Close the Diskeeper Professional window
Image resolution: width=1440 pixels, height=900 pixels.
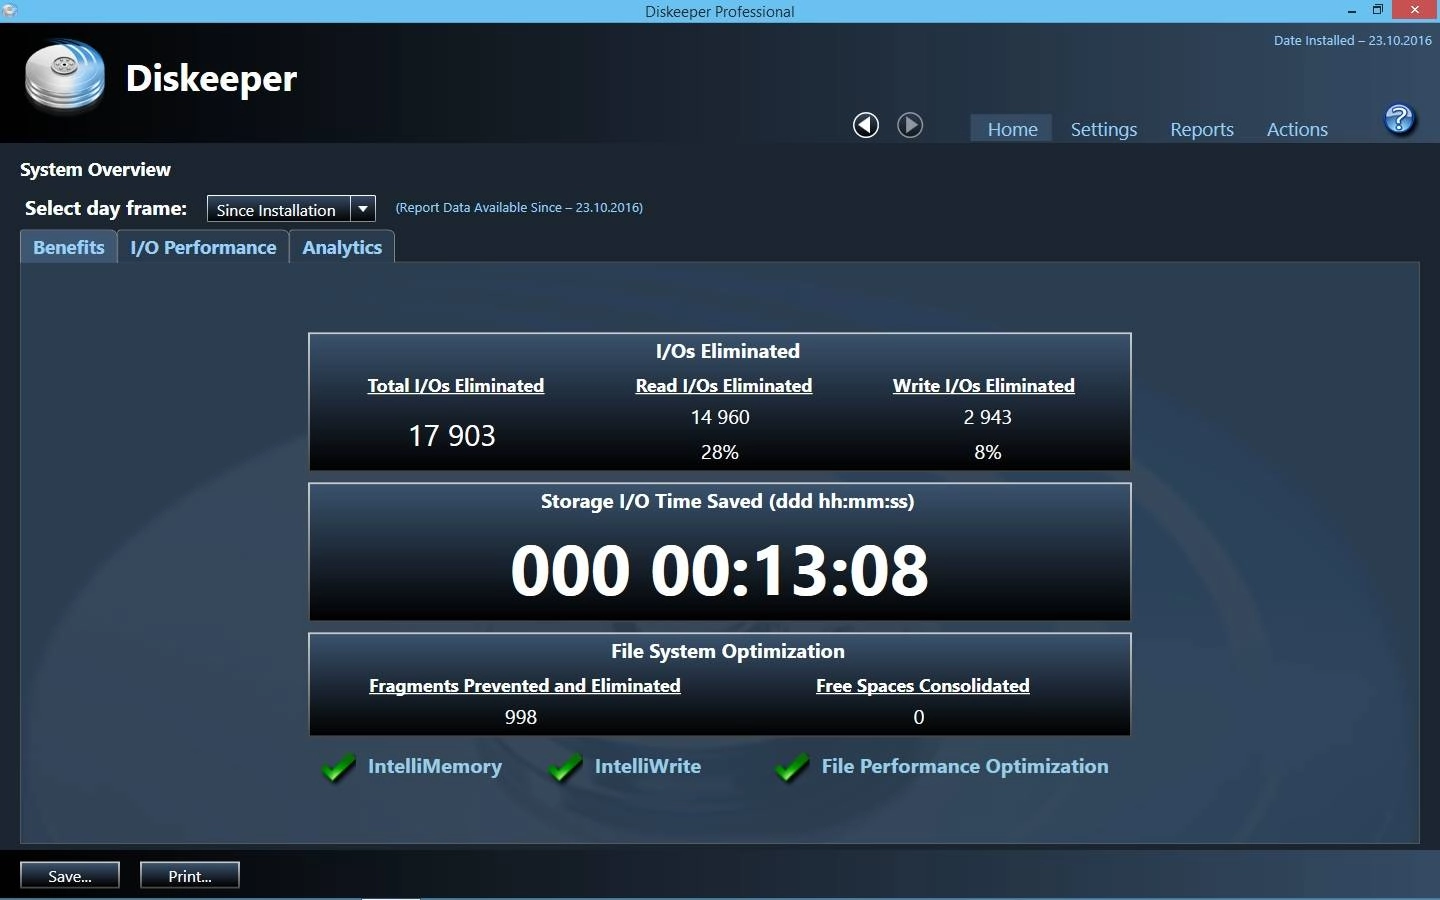[x=1415, y=10]
